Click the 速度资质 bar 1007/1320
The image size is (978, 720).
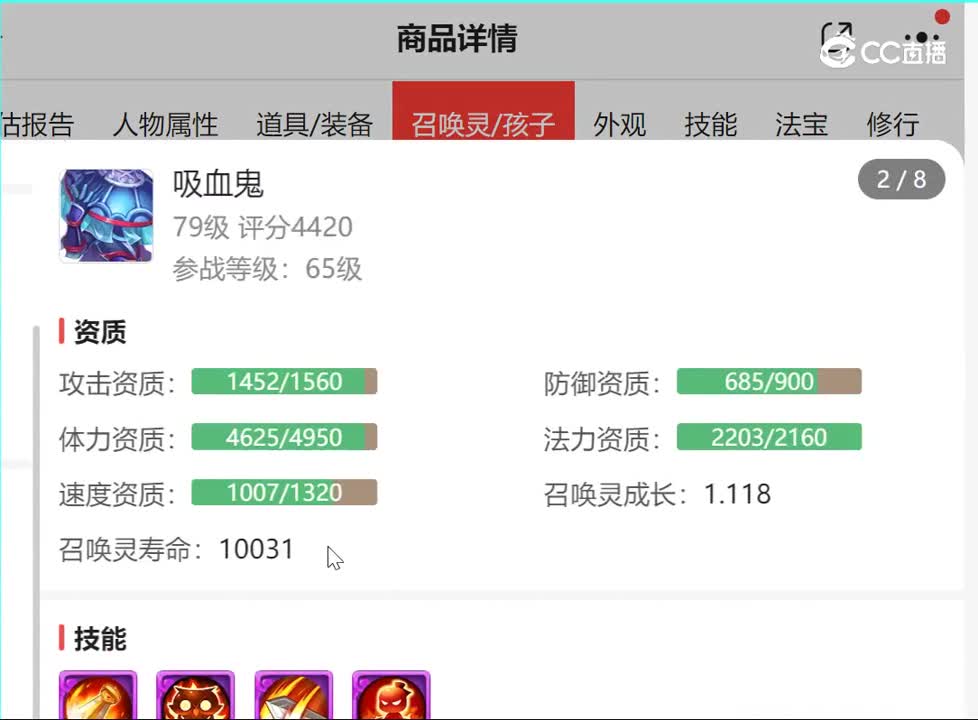tap(284, 492)
